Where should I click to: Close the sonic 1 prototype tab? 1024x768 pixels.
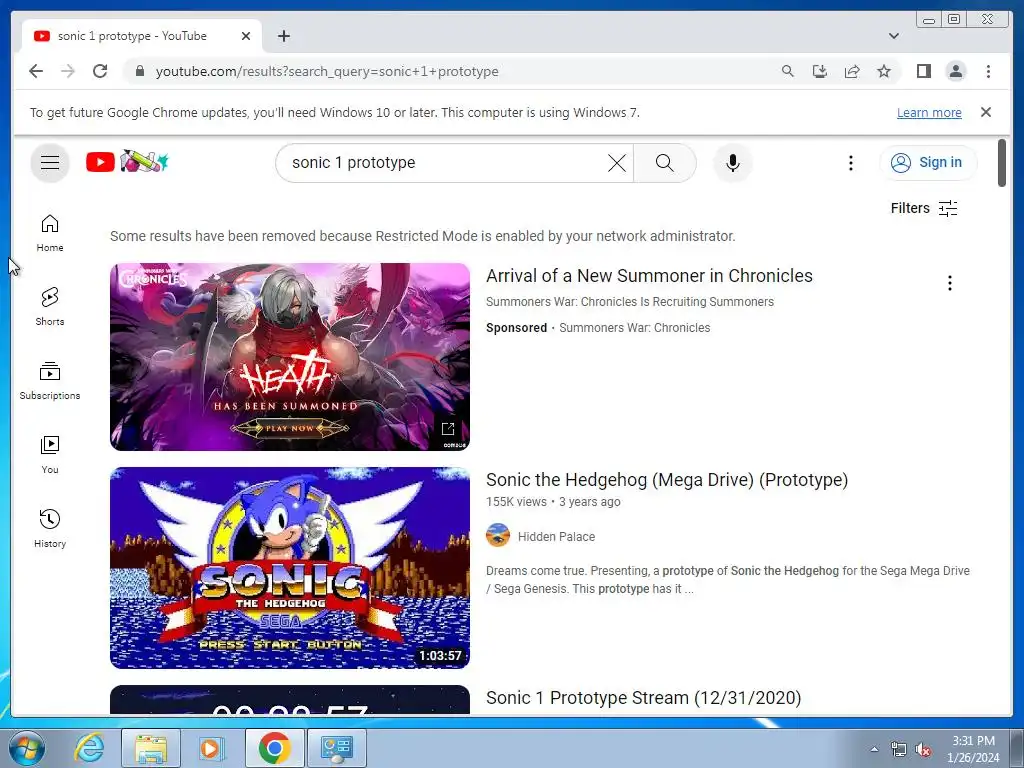[246, 36]
